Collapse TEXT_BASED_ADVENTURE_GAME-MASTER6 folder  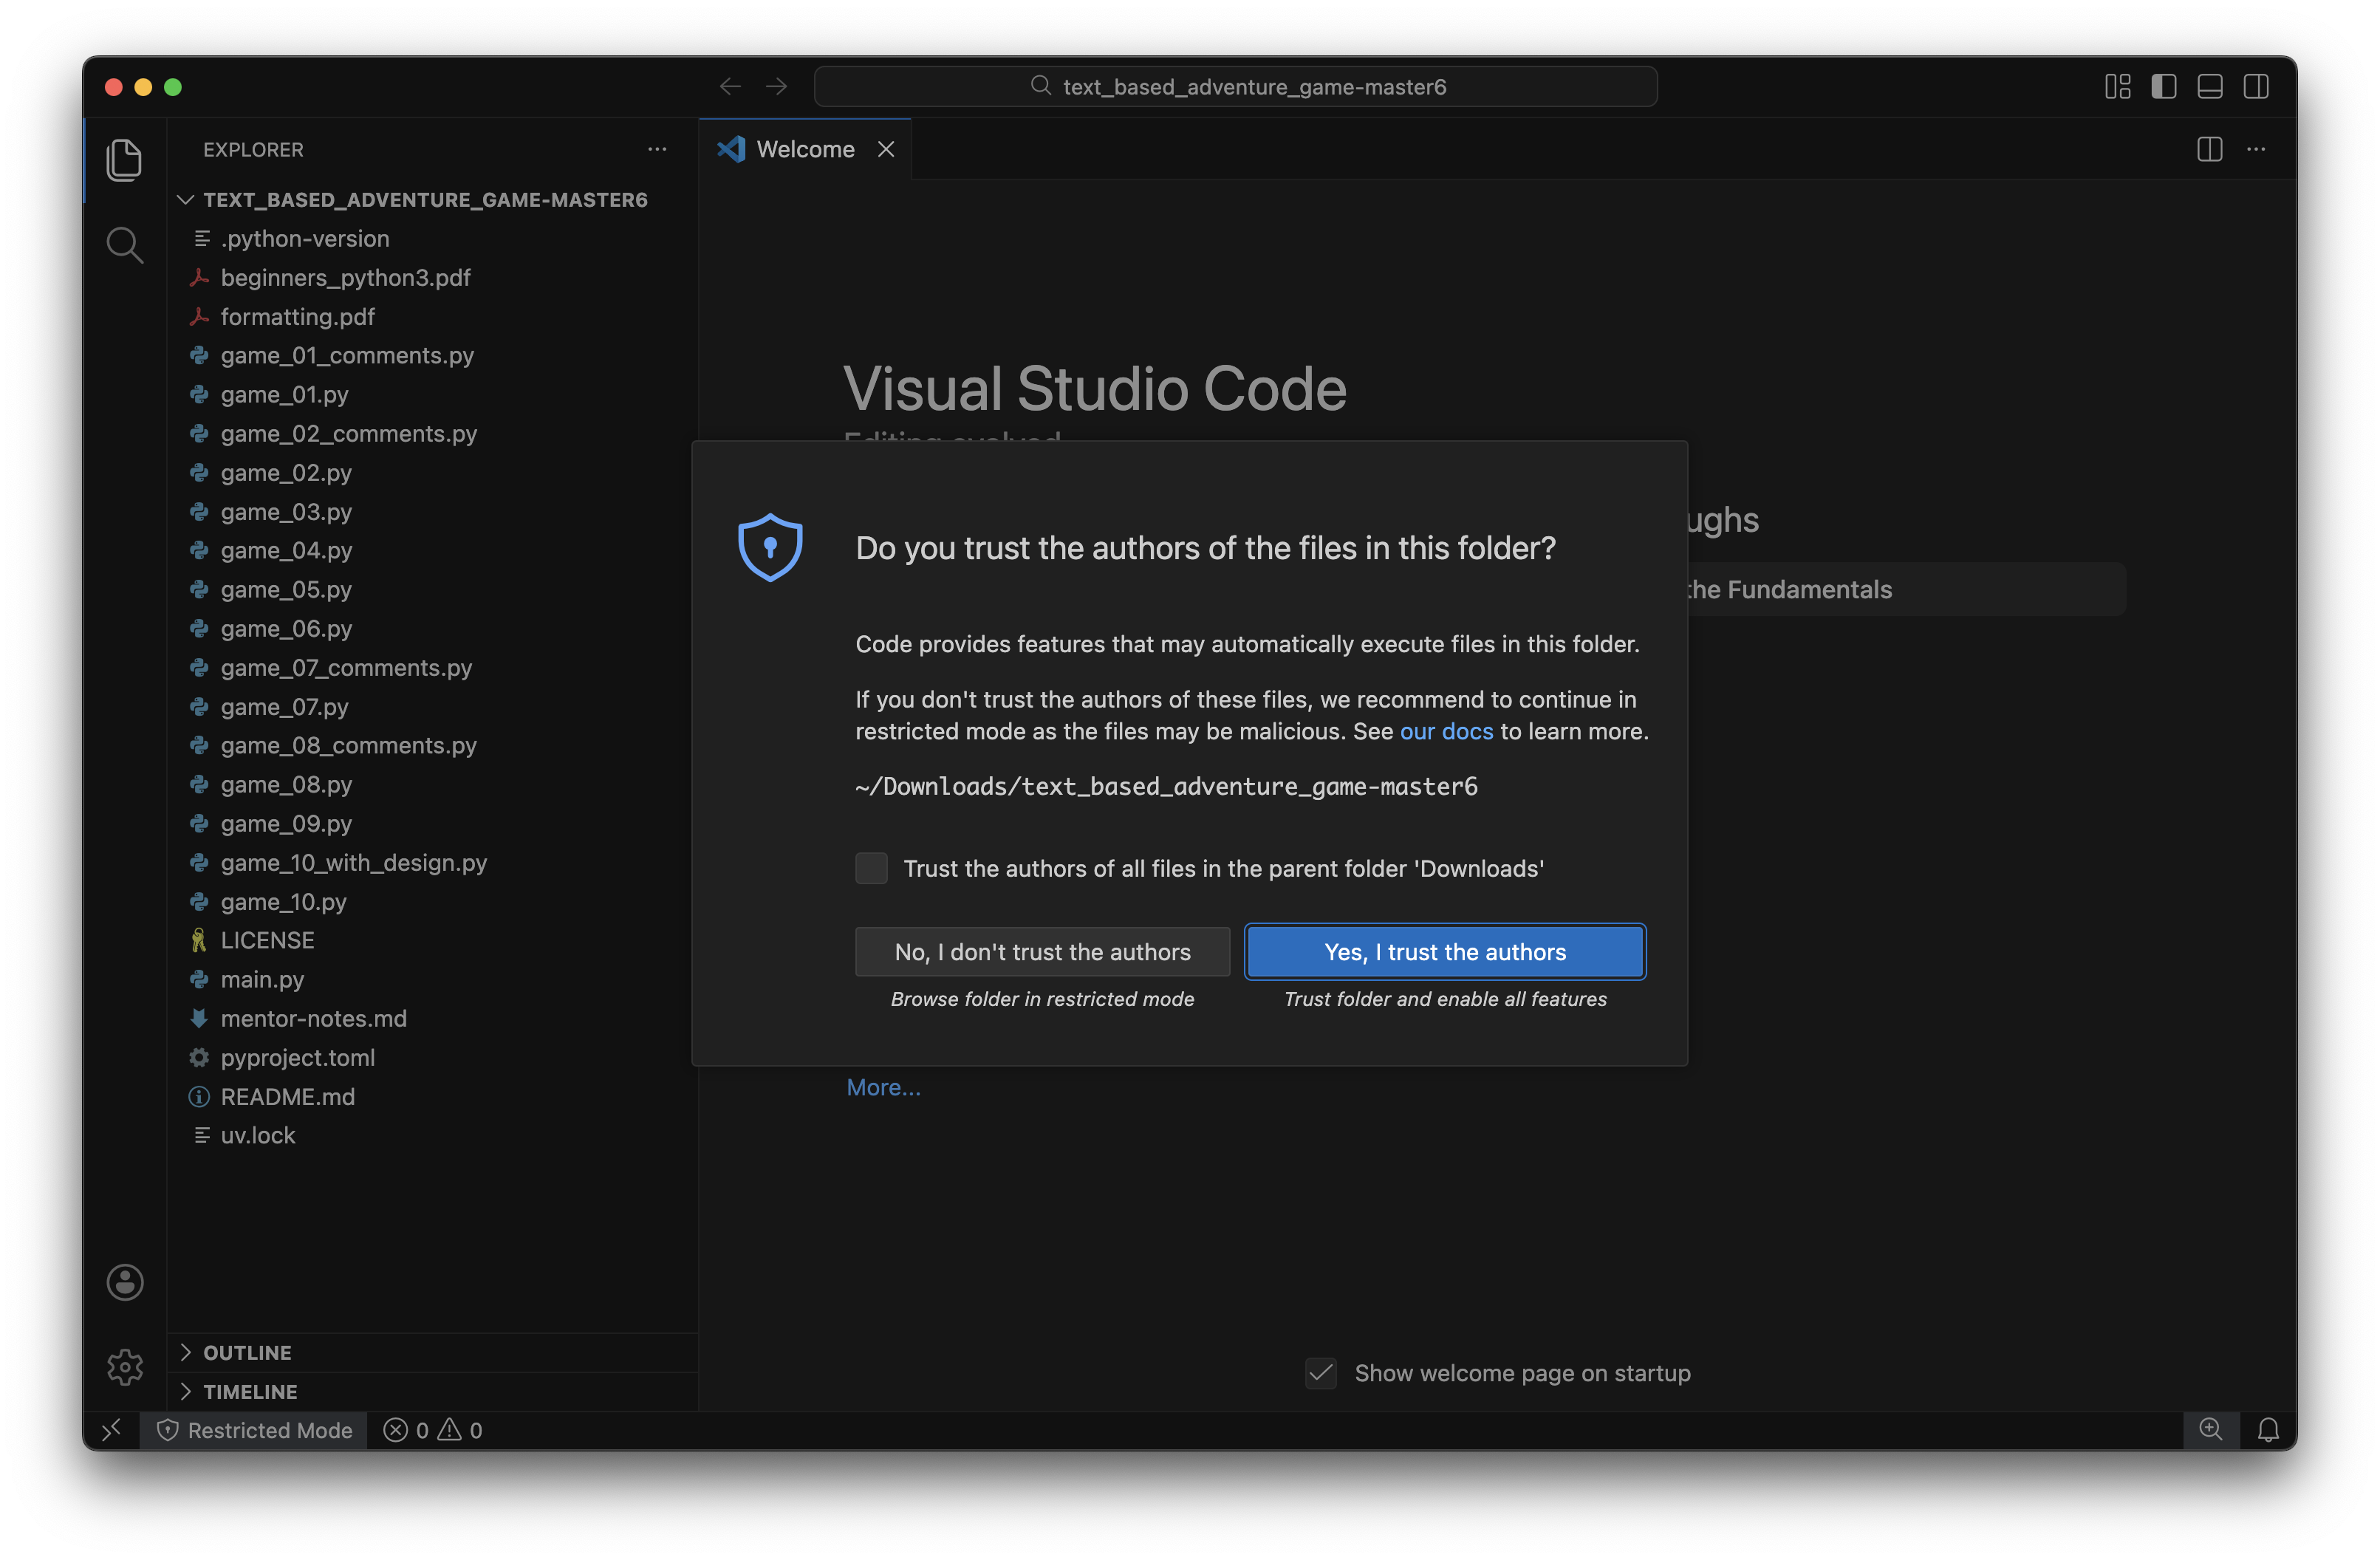(432, 200)
